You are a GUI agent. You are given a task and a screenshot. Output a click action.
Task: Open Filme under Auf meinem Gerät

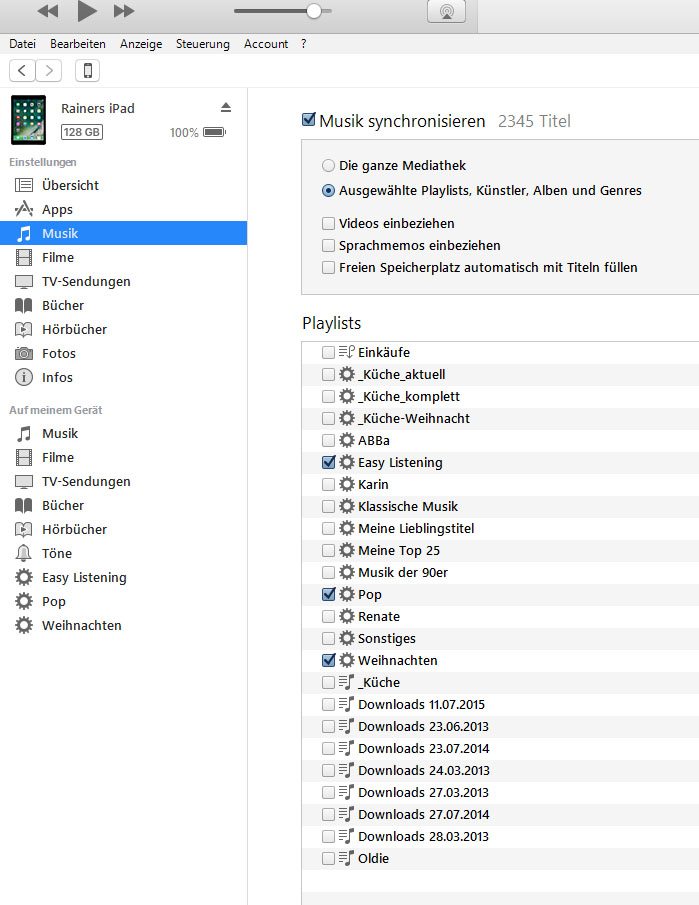124,458
